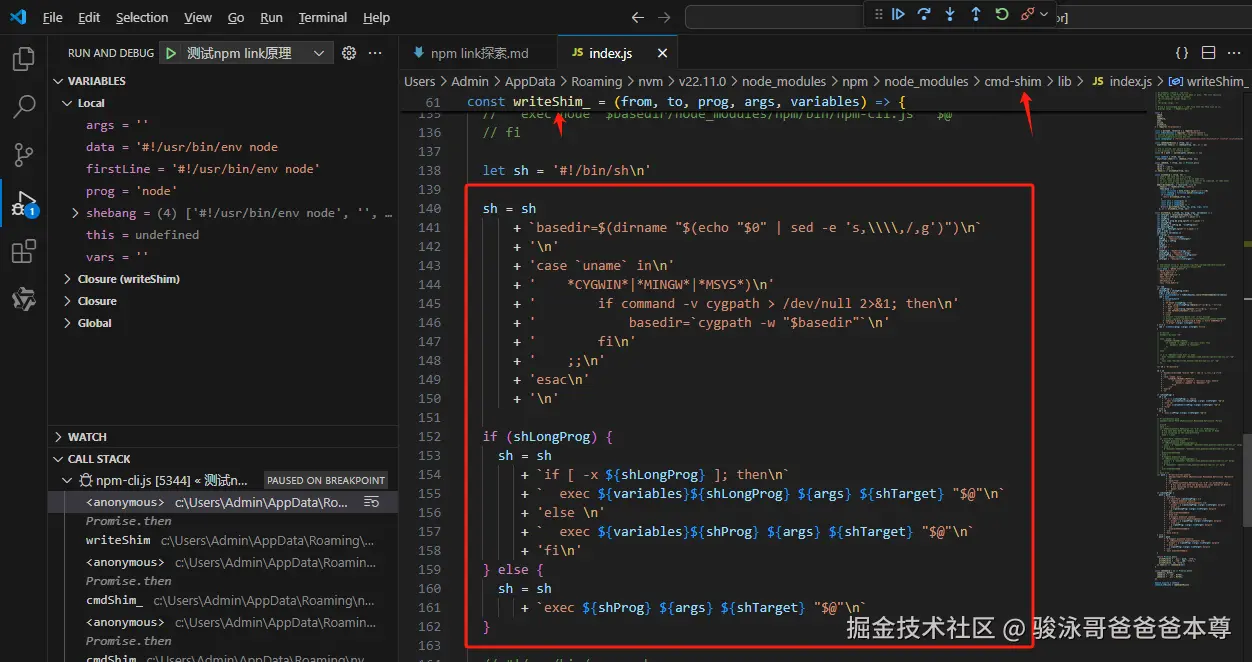Step over with the debug toolbar
This screenshot has height=662, width=1252.
924,14
